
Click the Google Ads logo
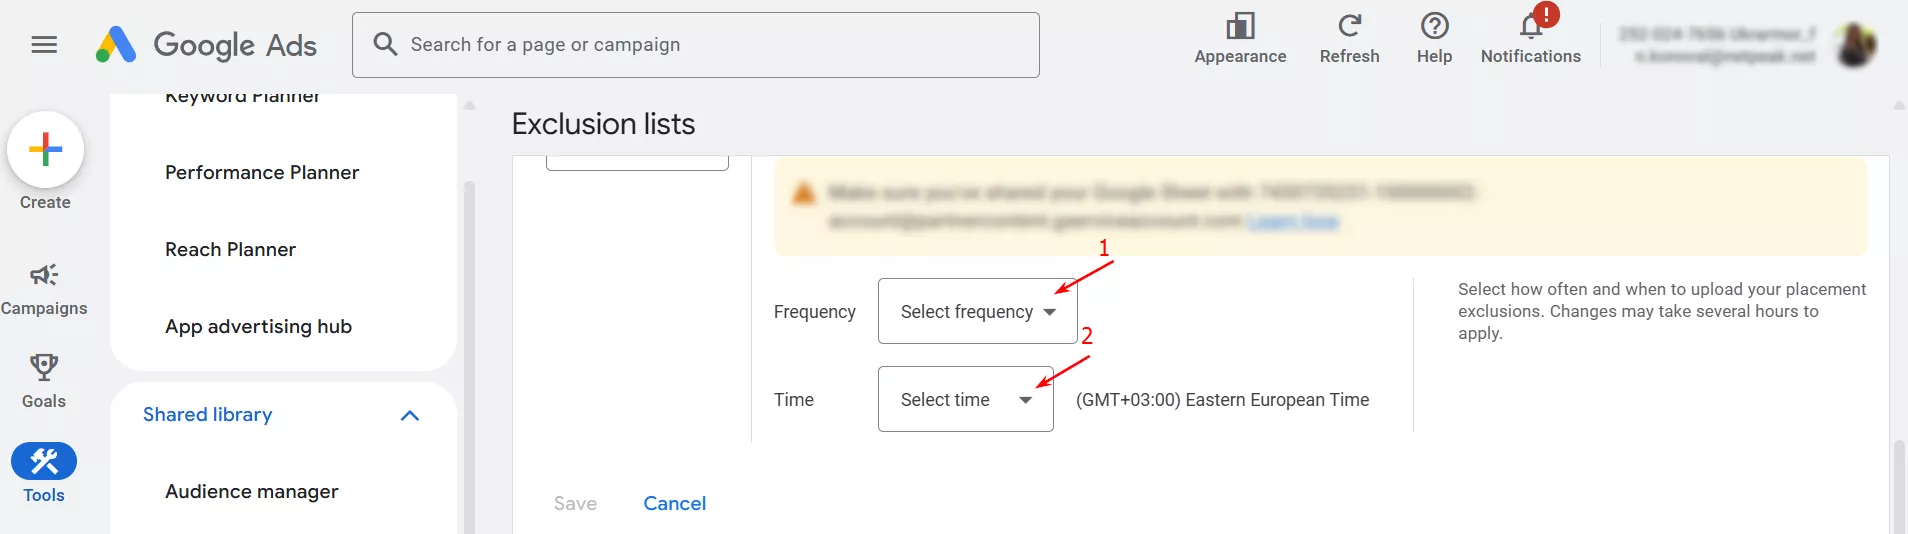tap(206, 45)
